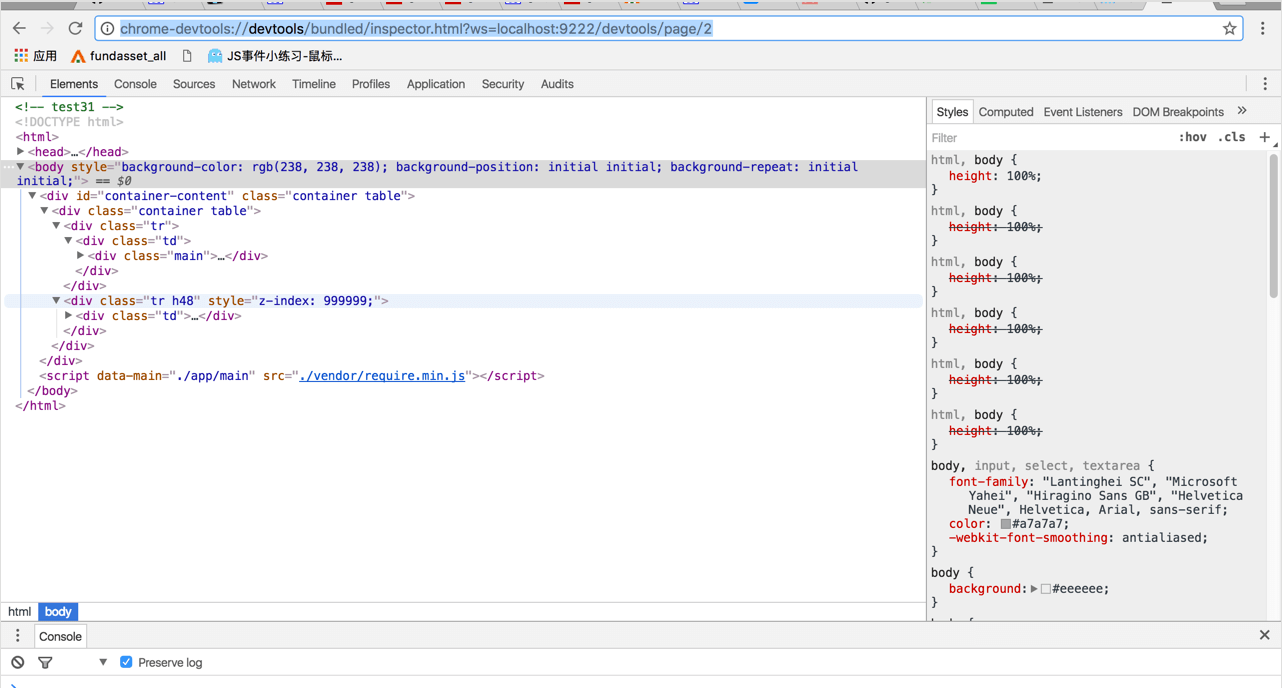1282x688 pixels.
Task: Open the JS事件小练习 bookmark
Action: (275, 56)
